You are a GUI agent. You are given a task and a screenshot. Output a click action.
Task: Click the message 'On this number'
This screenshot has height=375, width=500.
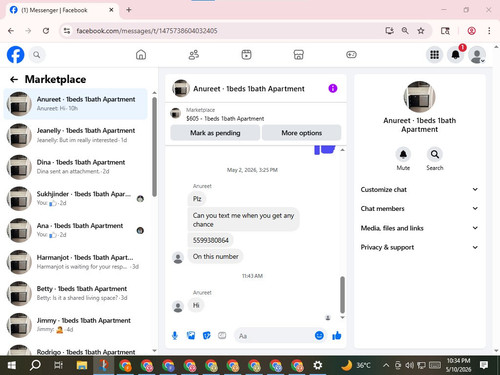tap(216, 256)
